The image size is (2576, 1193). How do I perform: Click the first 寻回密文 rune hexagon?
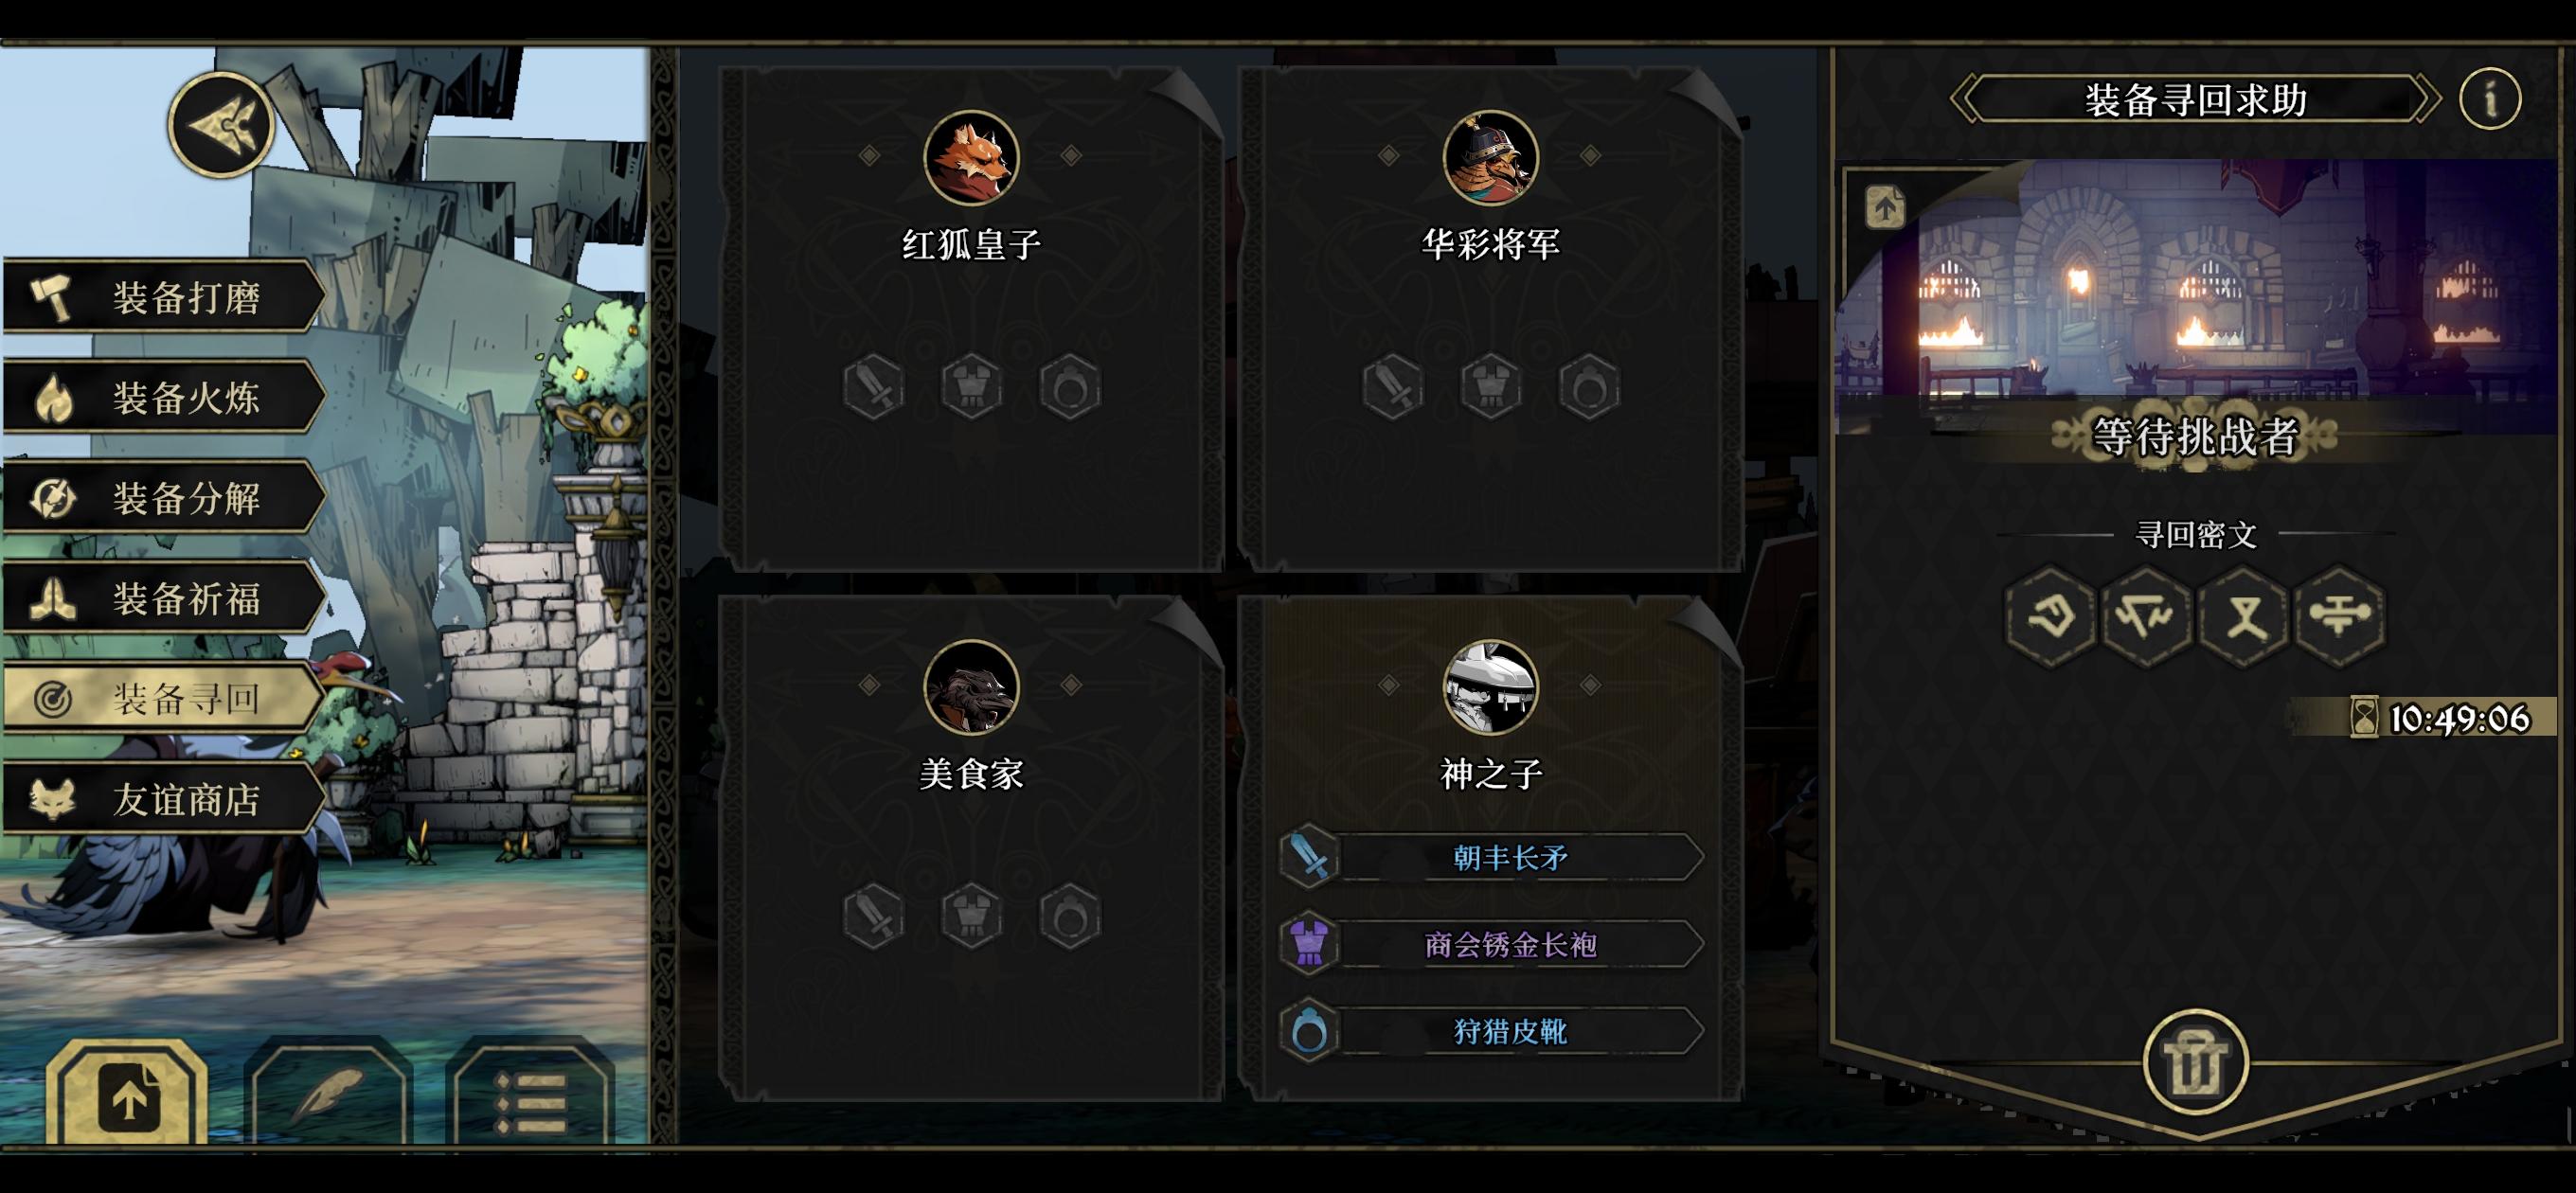[2050, 615]
